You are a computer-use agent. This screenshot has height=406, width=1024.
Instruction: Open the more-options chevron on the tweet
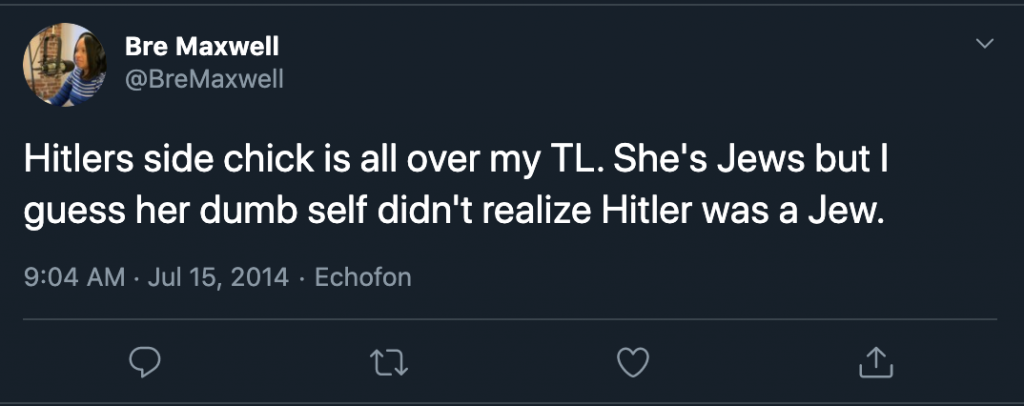click(985, 44)
